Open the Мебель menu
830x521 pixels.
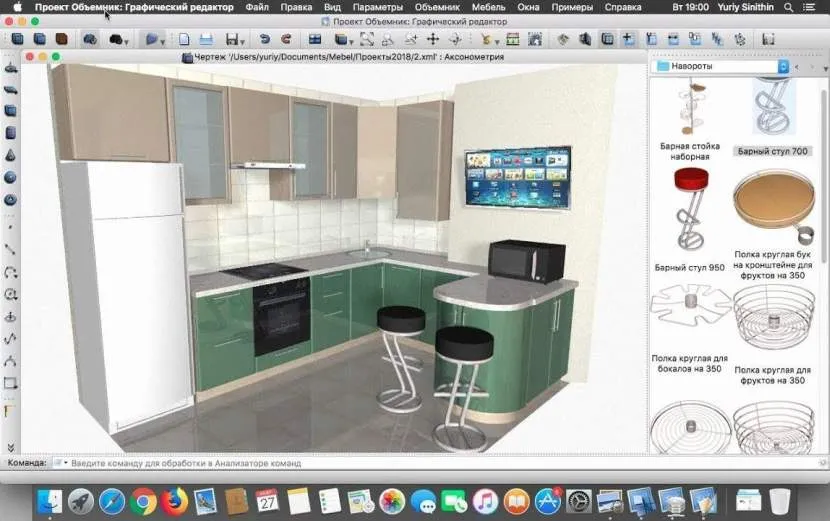pyautogui.click(x=488, y=7)
